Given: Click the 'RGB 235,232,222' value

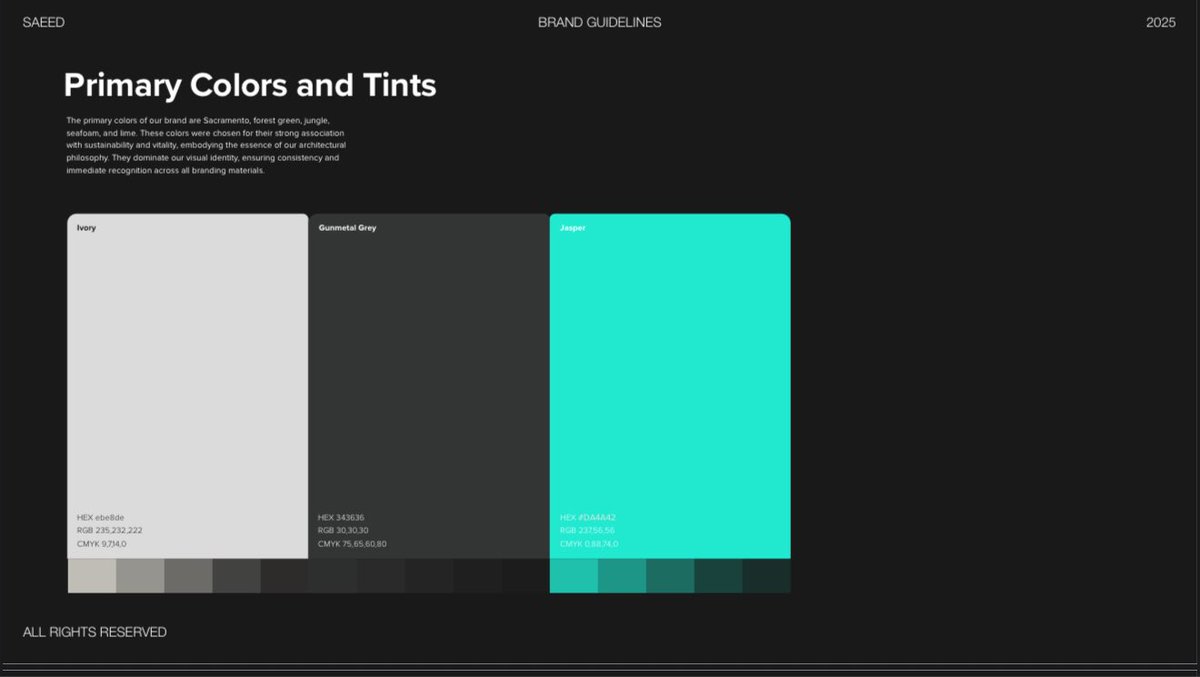Looking at the screenshot, I should (x=109, y=530).
